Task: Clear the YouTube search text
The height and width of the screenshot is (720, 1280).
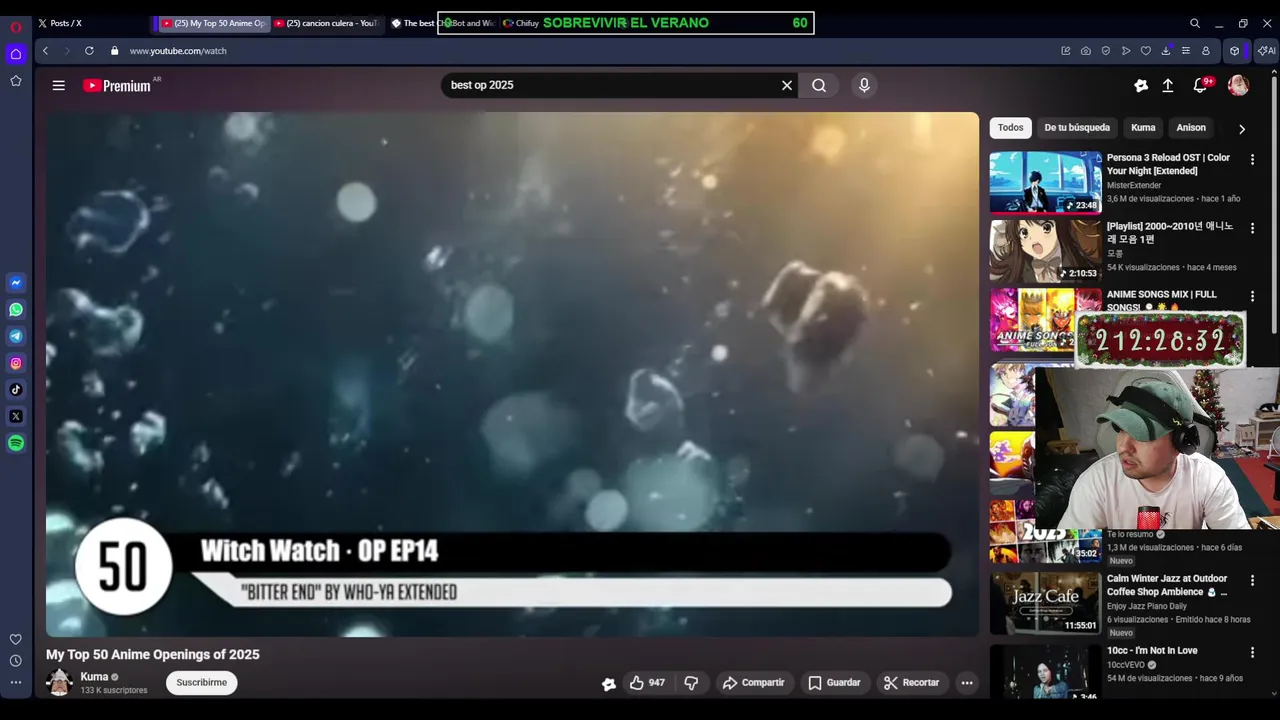Action: click(x=787, y=85)
